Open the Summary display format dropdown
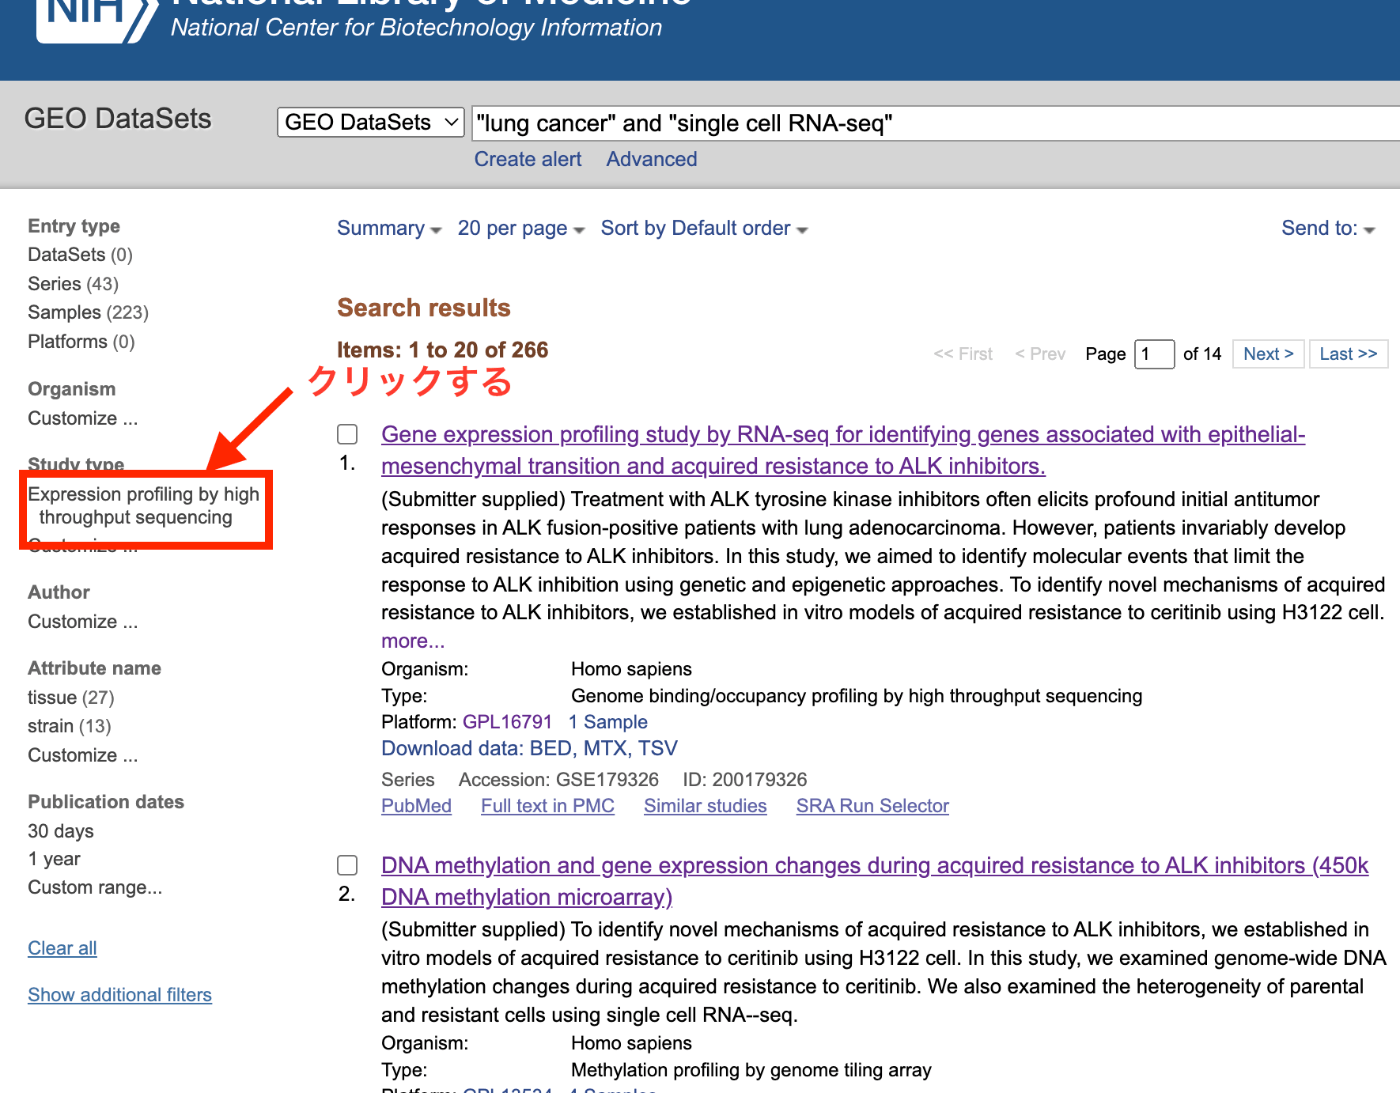 [x=389, y=228]
